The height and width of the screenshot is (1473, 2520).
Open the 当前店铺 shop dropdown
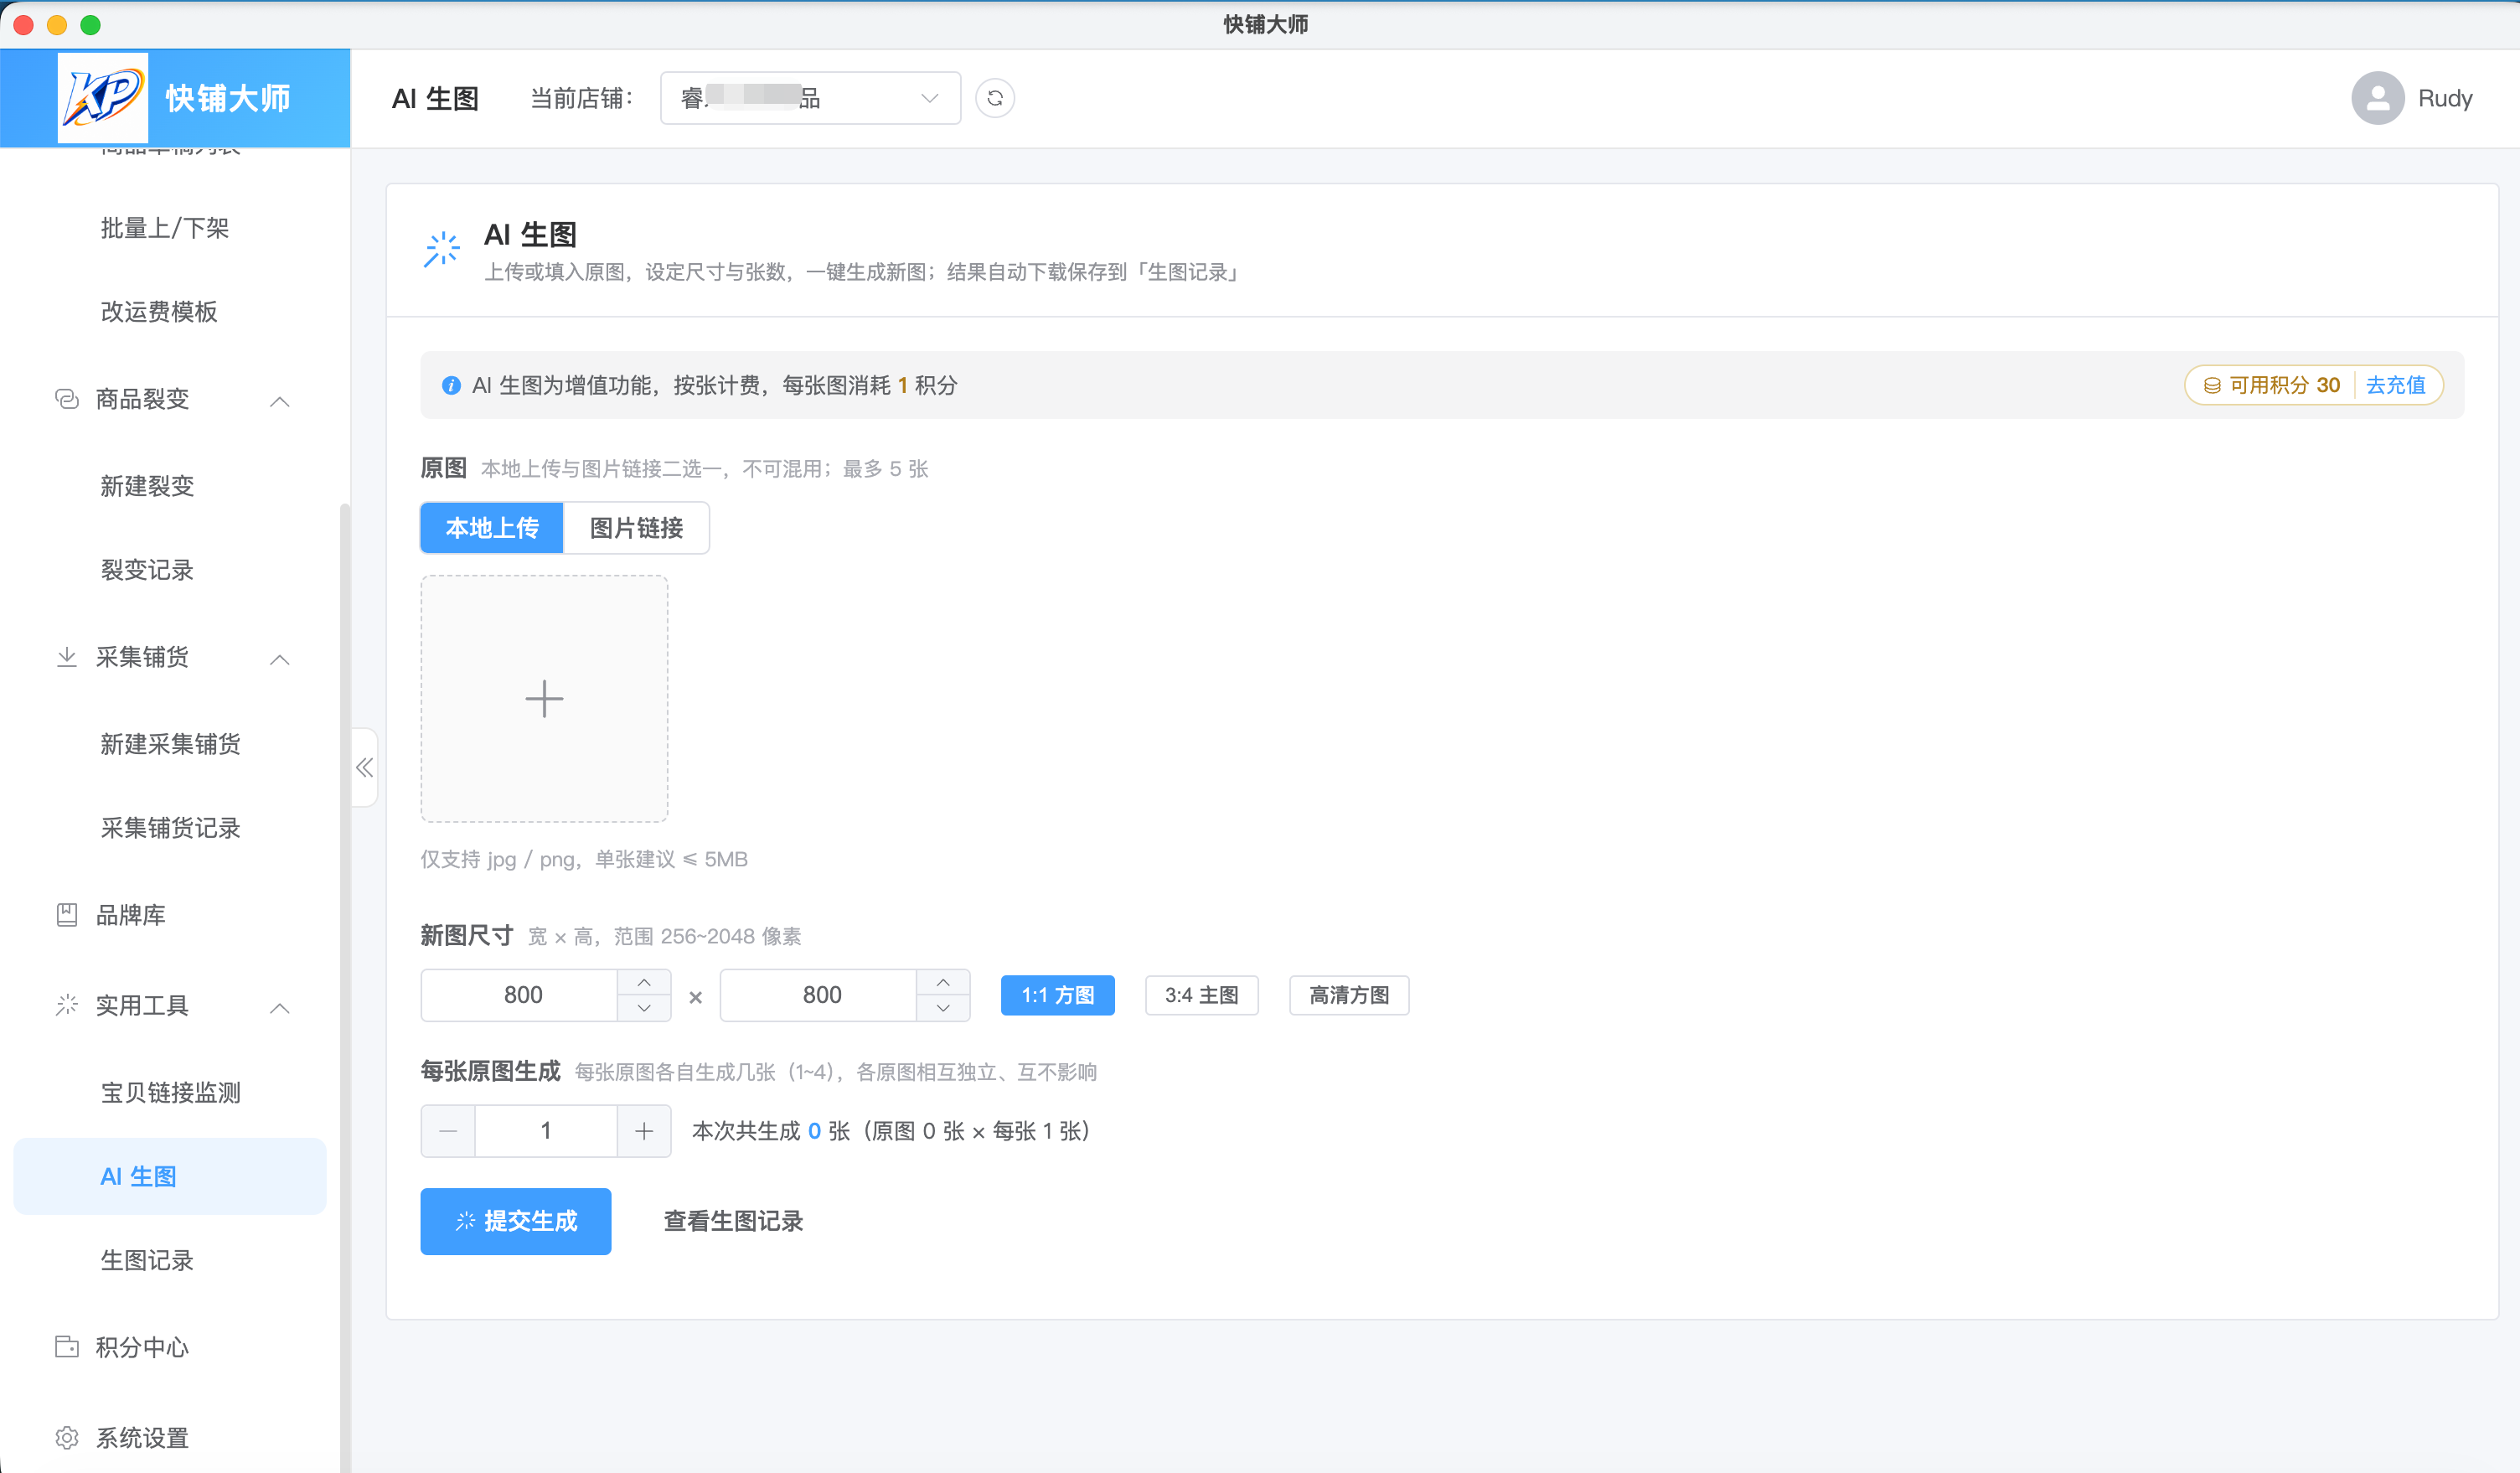[x=810, y=98]
